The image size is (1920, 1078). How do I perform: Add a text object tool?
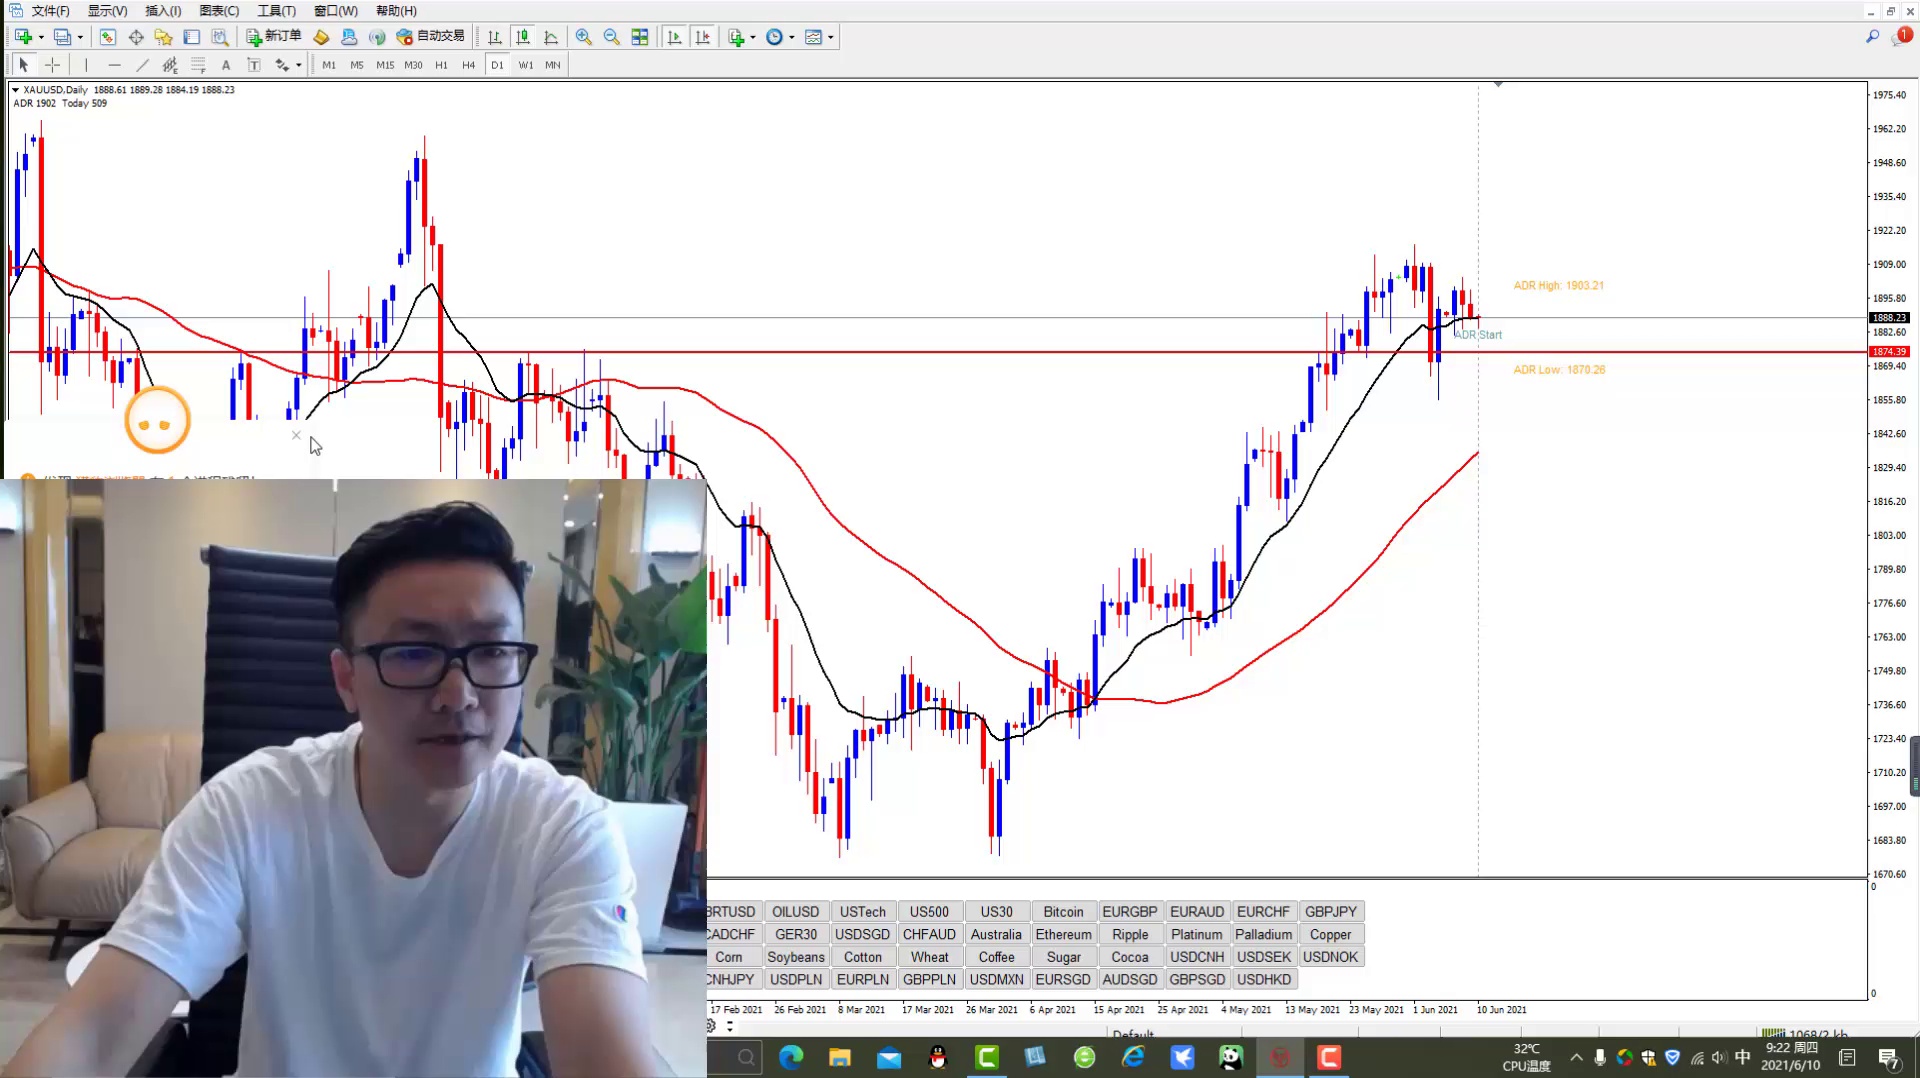(x=226, y=65)
